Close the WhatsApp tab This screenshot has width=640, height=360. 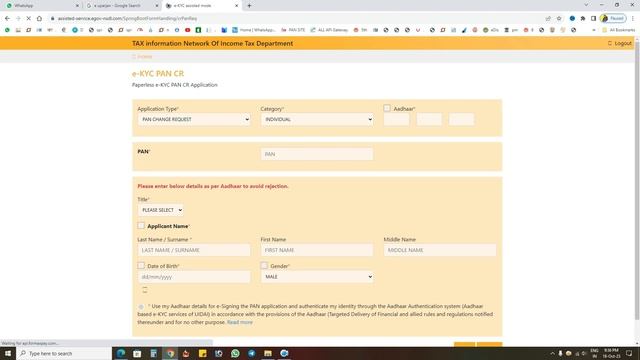point(78,6)
